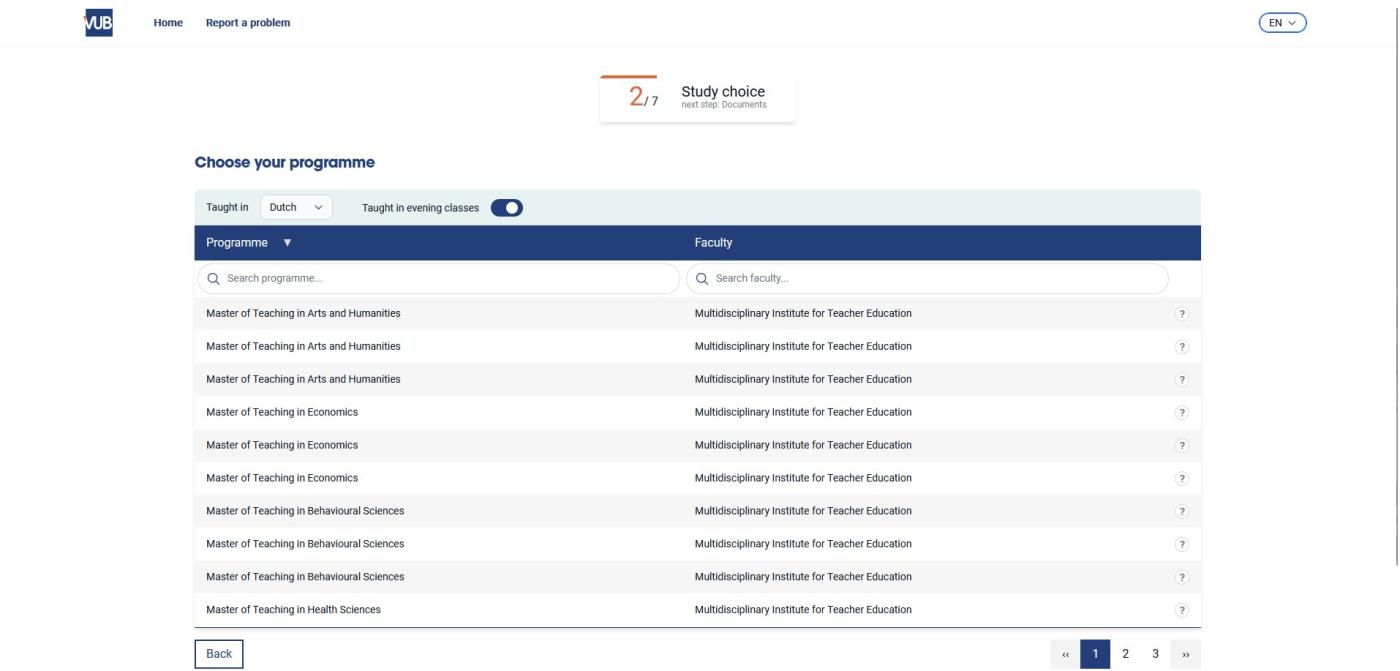Open Report a problem

point(246,21)
